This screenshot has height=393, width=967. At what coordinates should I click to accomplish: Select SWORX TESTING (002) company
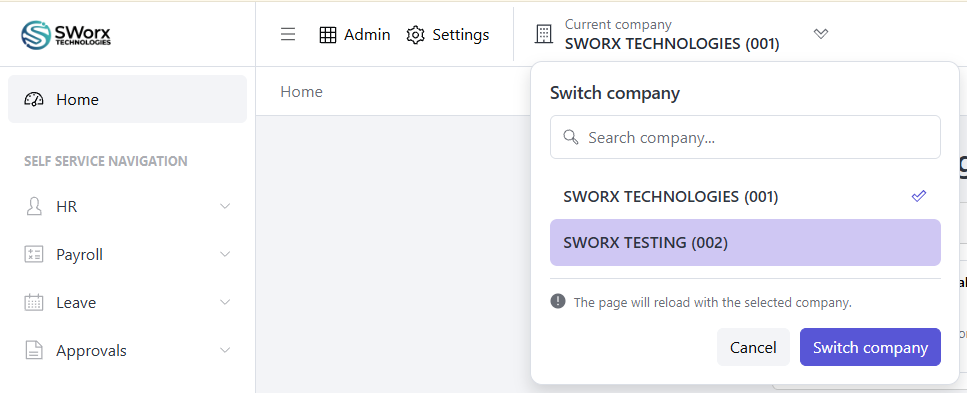(745, 242)
